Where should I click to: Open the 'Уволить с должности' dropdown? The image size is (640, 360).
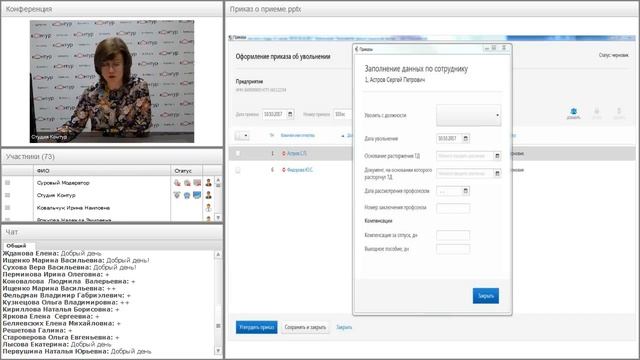point(469,115)
